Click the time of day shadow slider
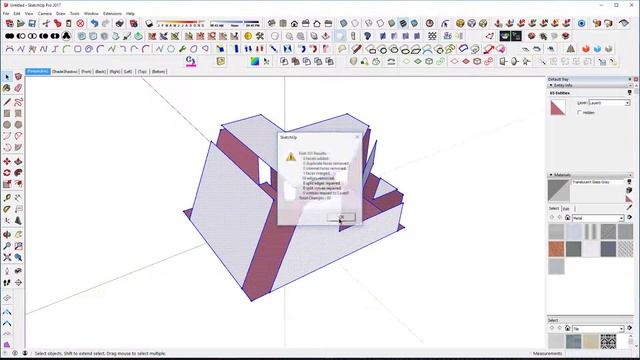Screen dimensions: 640x360 235,23
